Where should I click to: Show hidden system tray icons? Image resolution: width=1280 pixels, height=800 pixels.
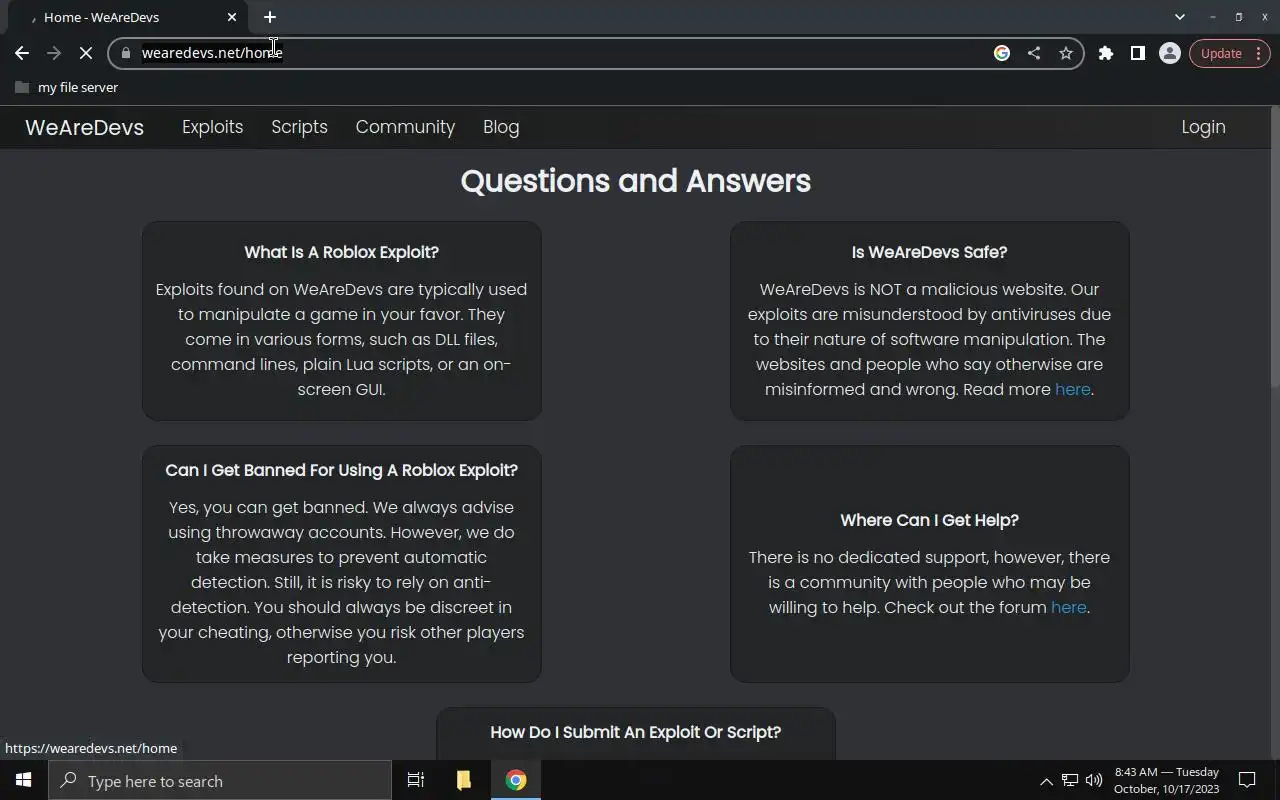click(x=1046, y=781)
